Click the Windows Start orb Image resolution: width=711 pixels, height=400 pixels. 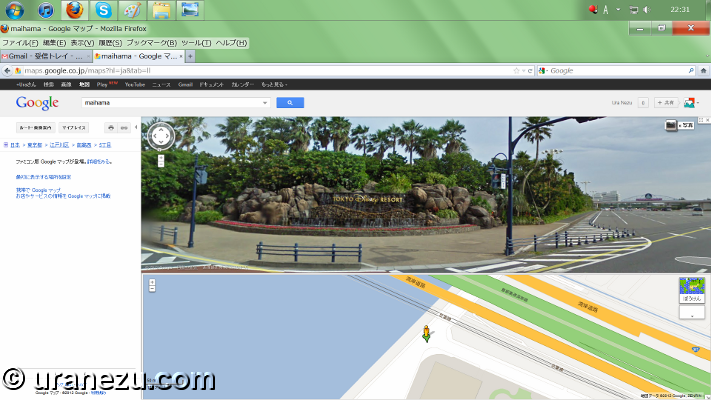[15, 10]
